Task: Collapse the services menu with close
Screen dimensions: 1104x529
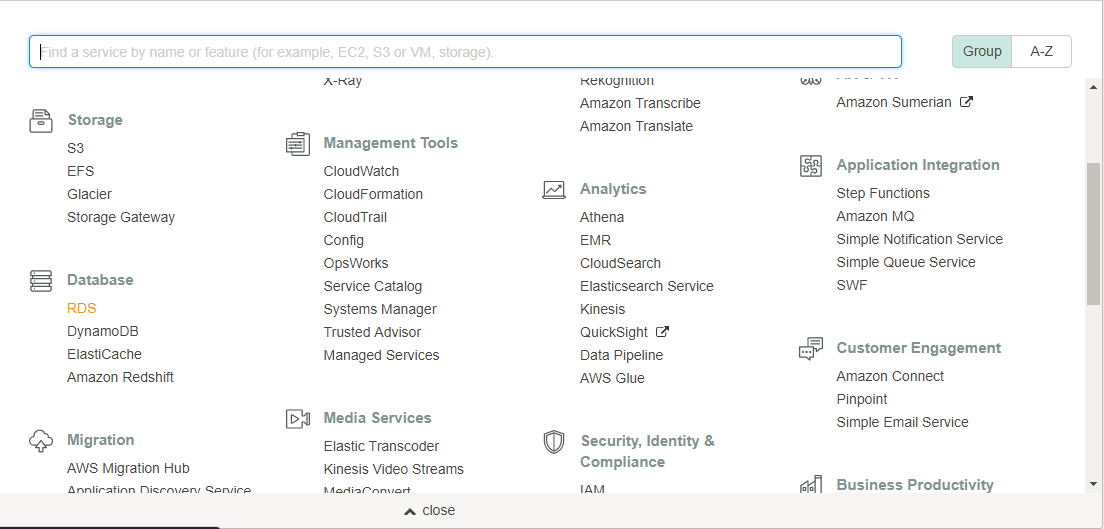Action: 429,510
